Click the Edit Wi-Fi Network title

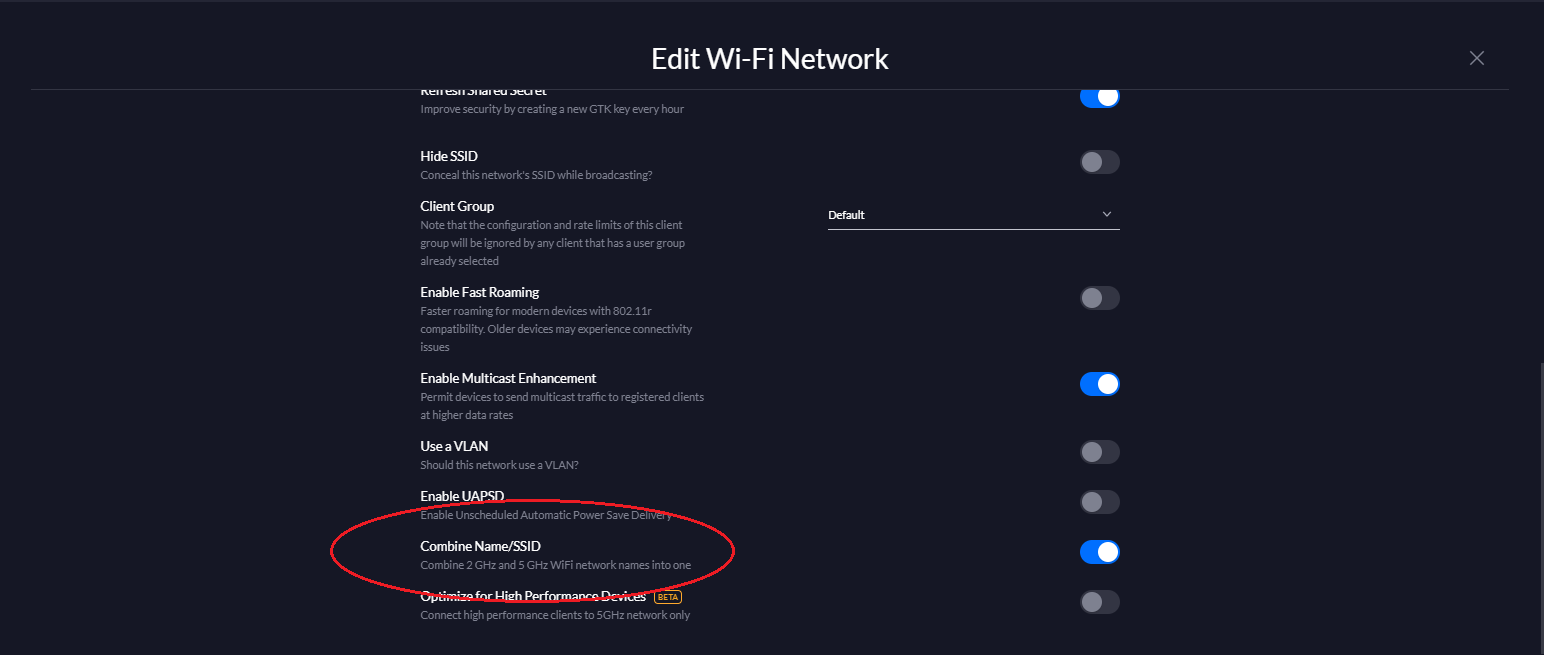769,59
